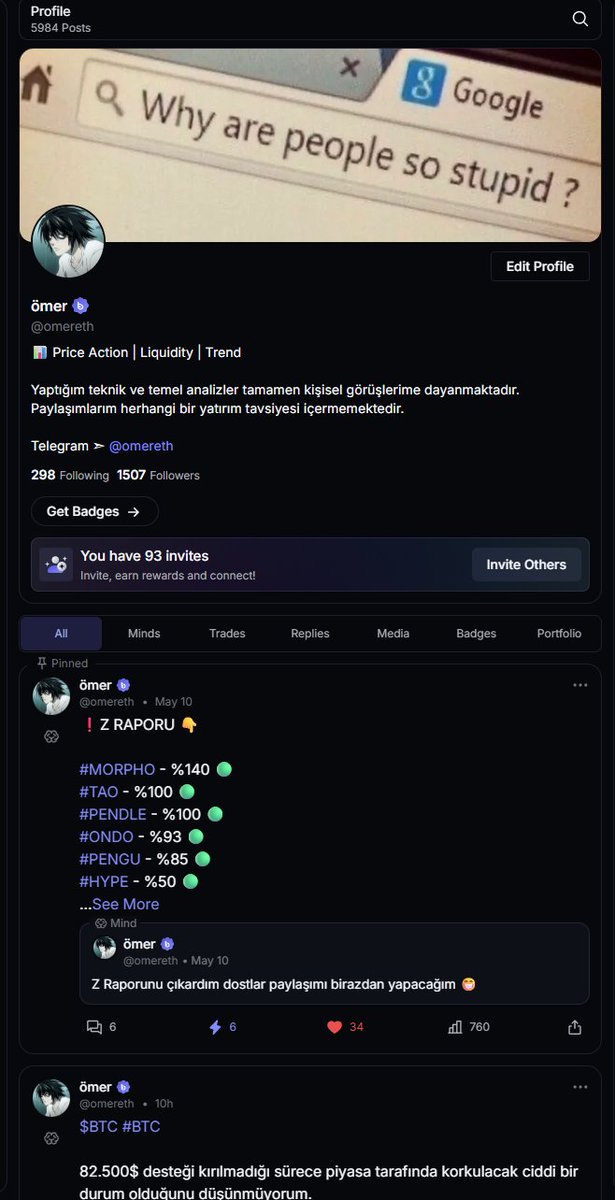Expand pinned post with See More

[125, 904]
